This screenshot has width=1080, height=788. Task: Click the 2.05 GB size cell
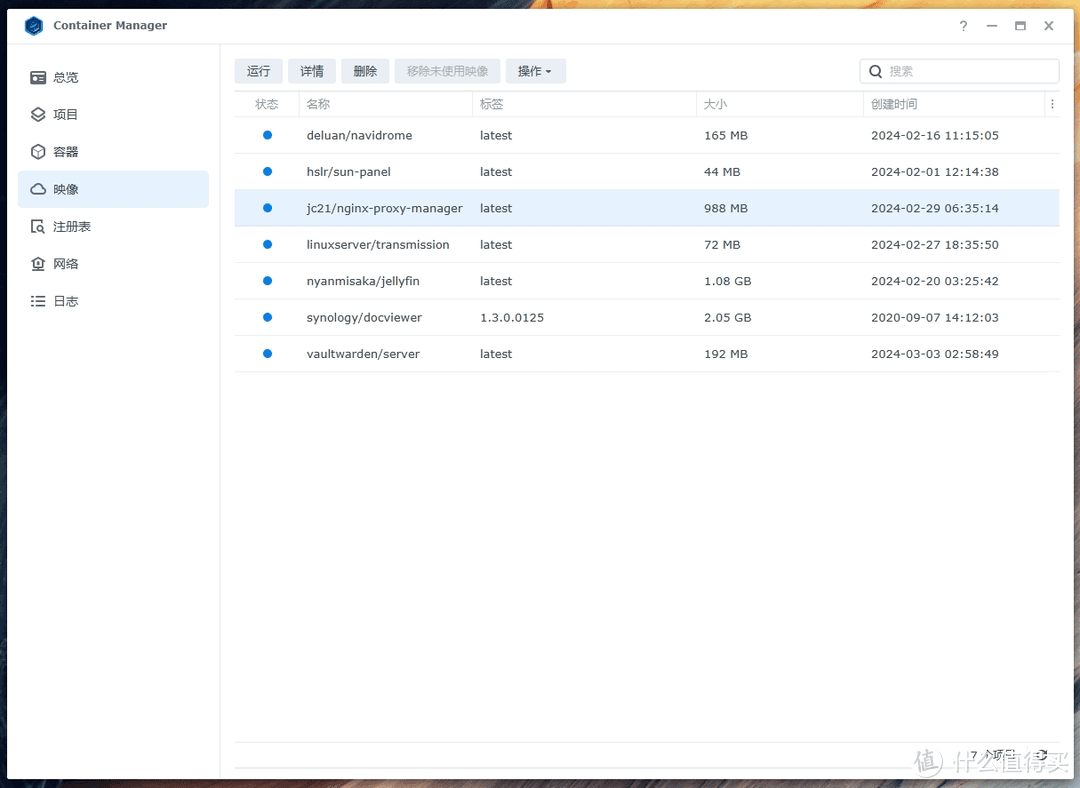727,318
